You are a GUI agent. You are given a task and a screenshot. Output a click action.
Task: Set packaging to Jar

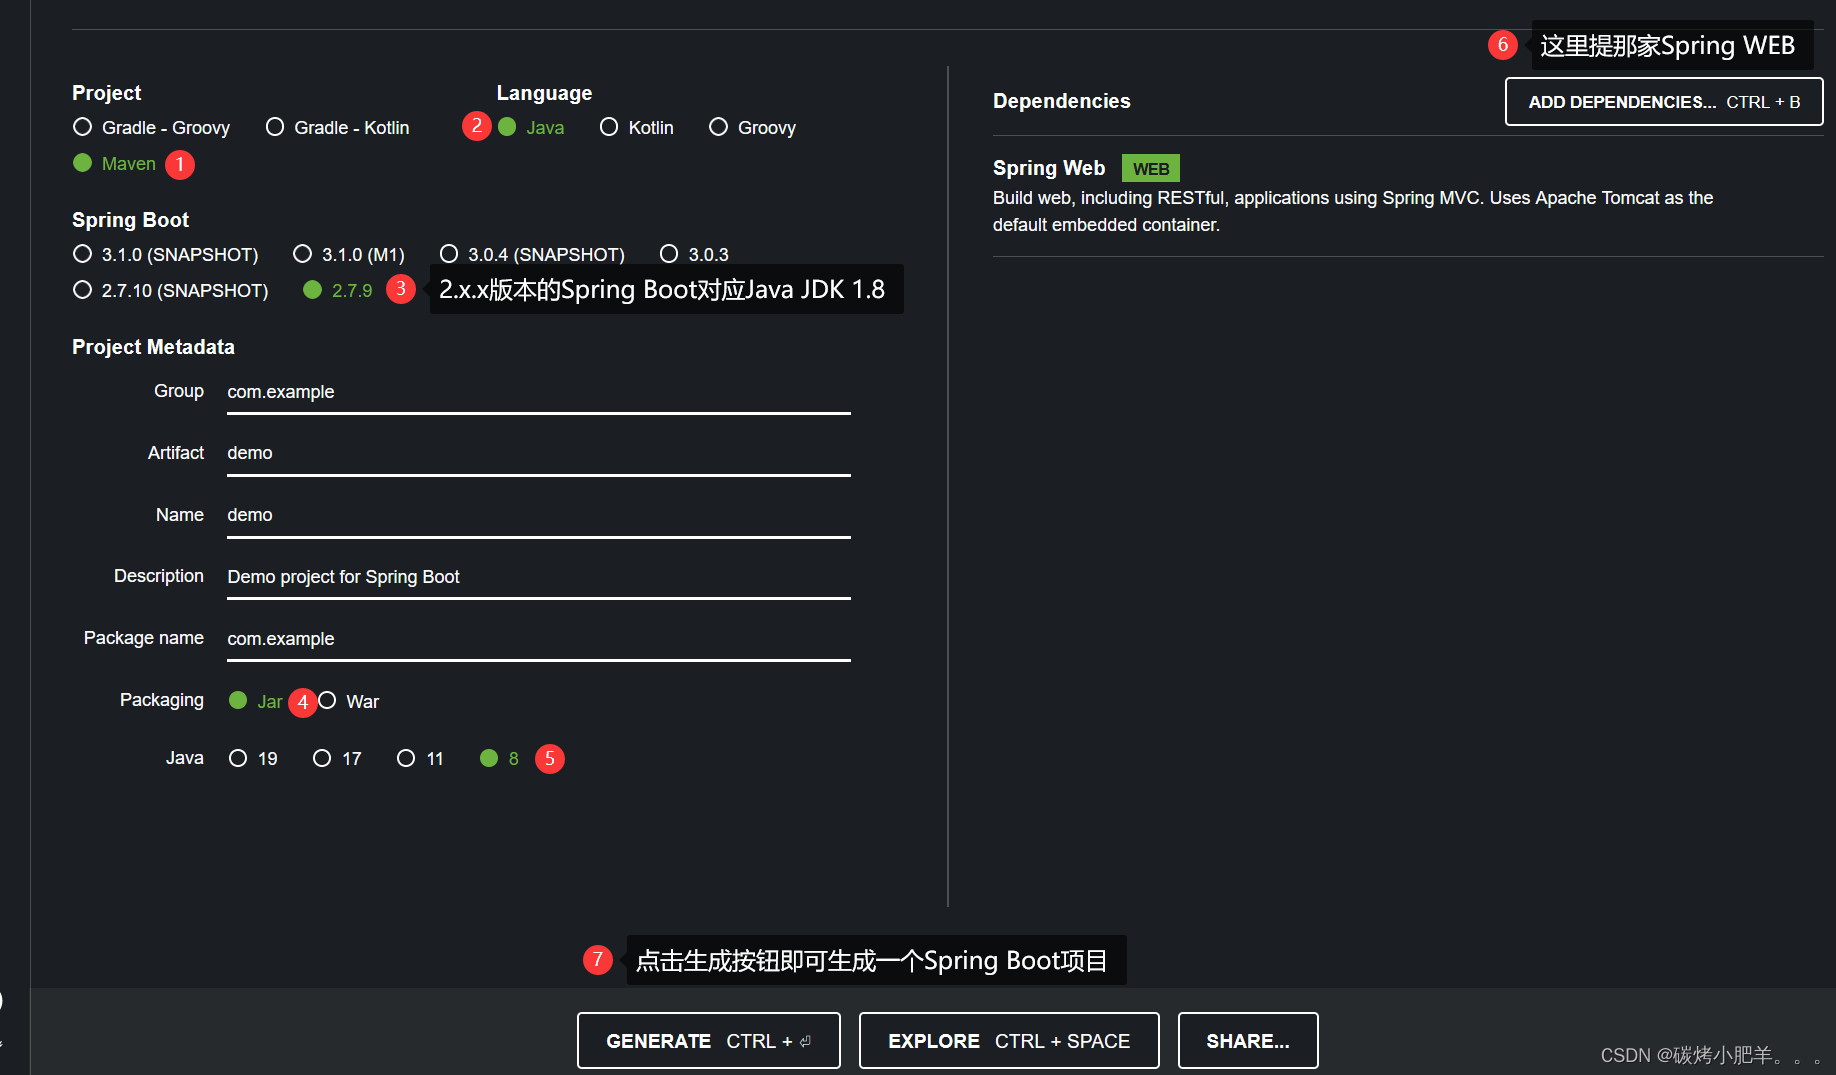(256, 701)
